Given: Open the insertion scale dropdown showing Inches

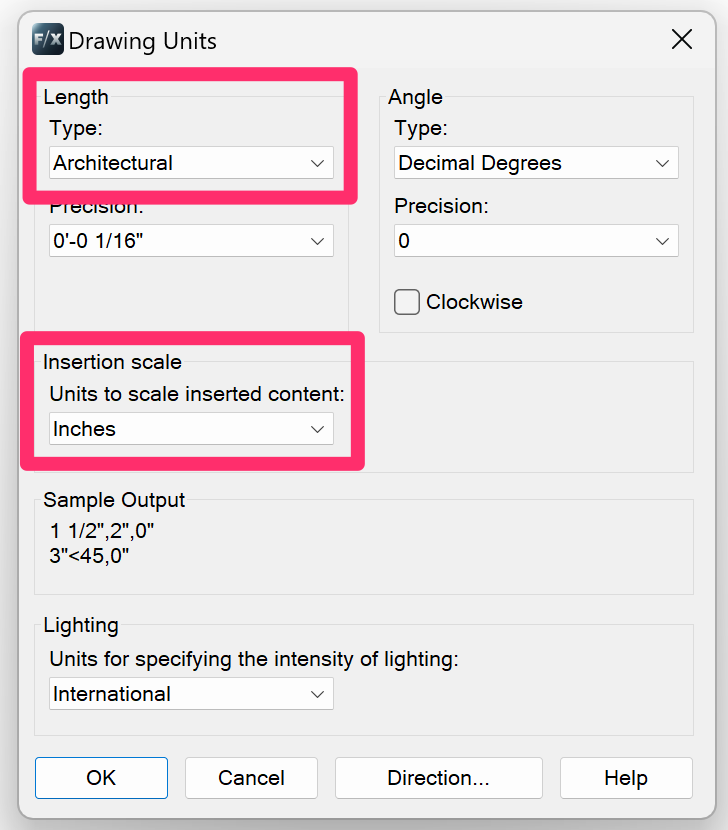Looking at the screenshot, I should click(191, 429).
